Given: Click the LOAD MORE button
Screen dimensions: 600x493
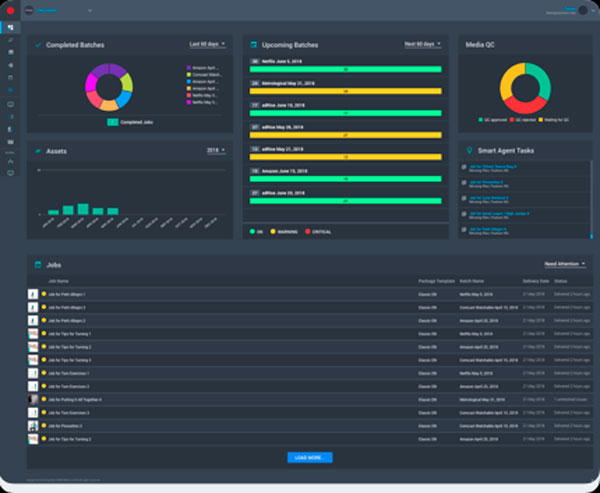Looking at the screenshot, I should (310, 457).
